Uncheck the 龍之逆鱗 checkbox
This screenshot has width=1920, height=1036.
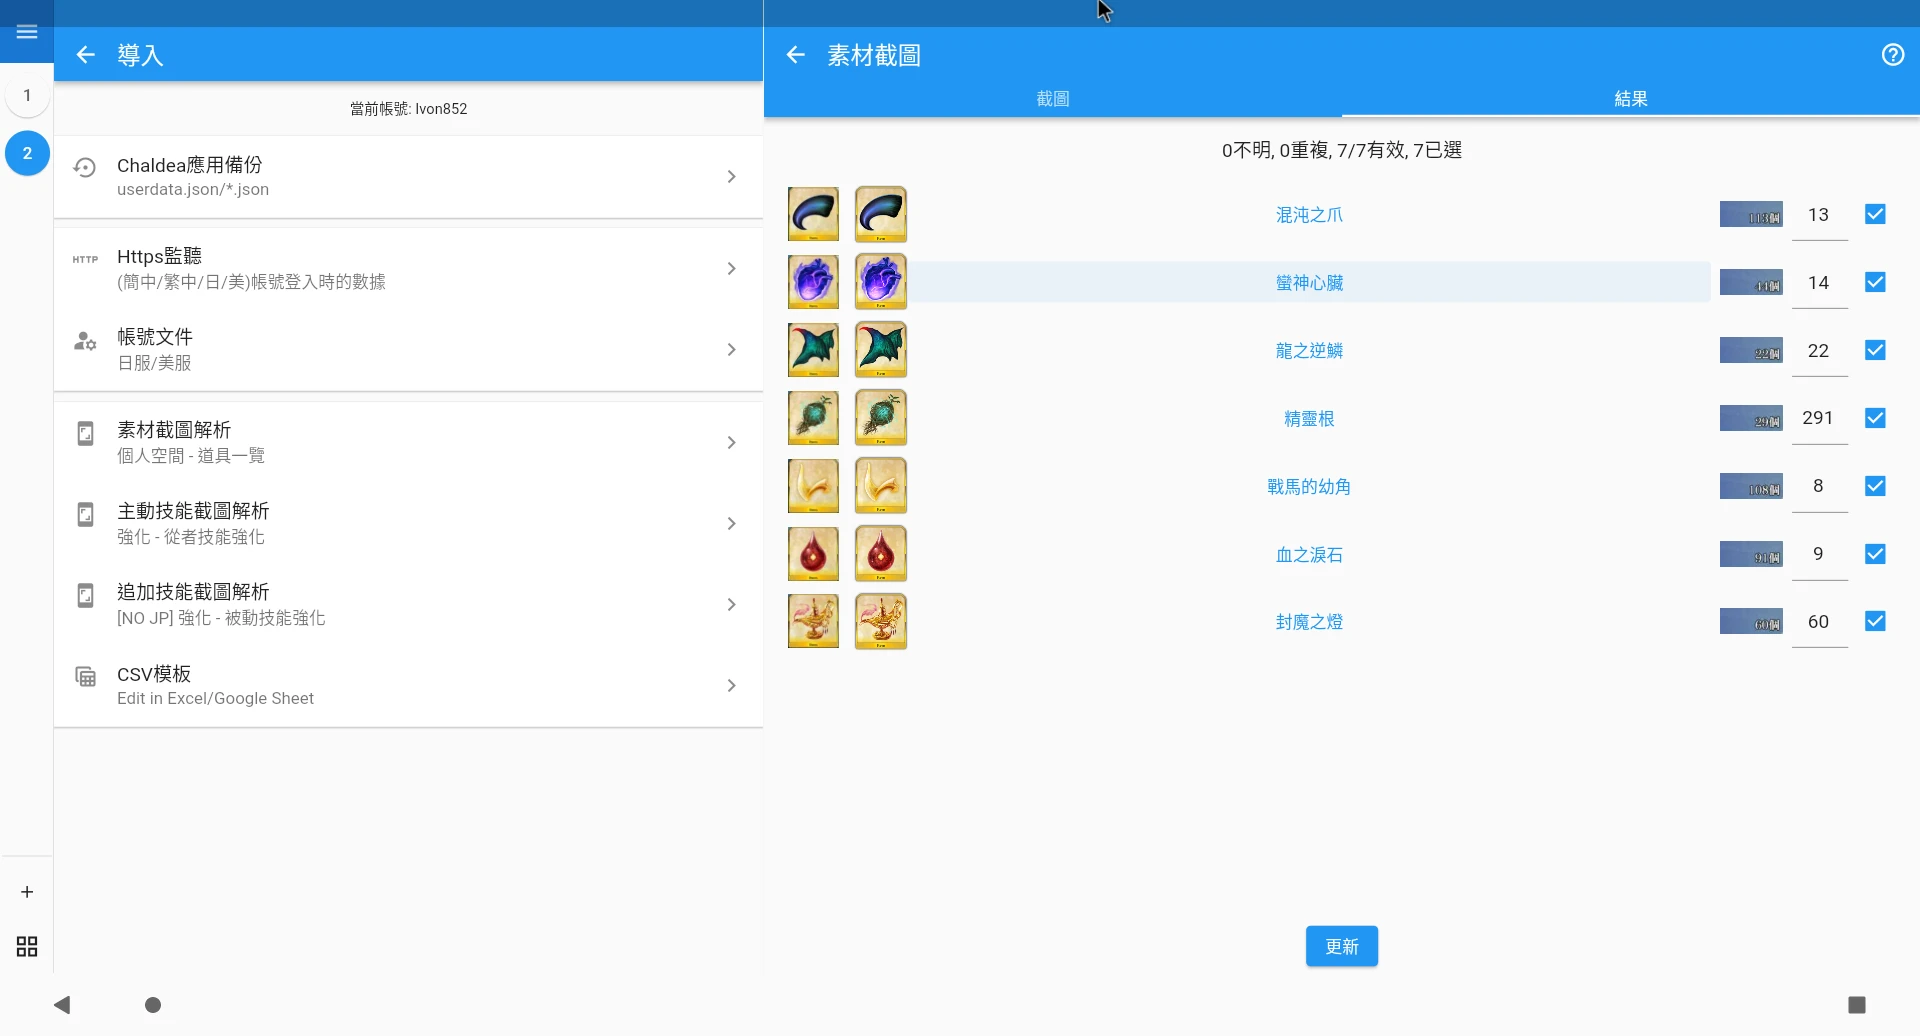(1875, 351)
